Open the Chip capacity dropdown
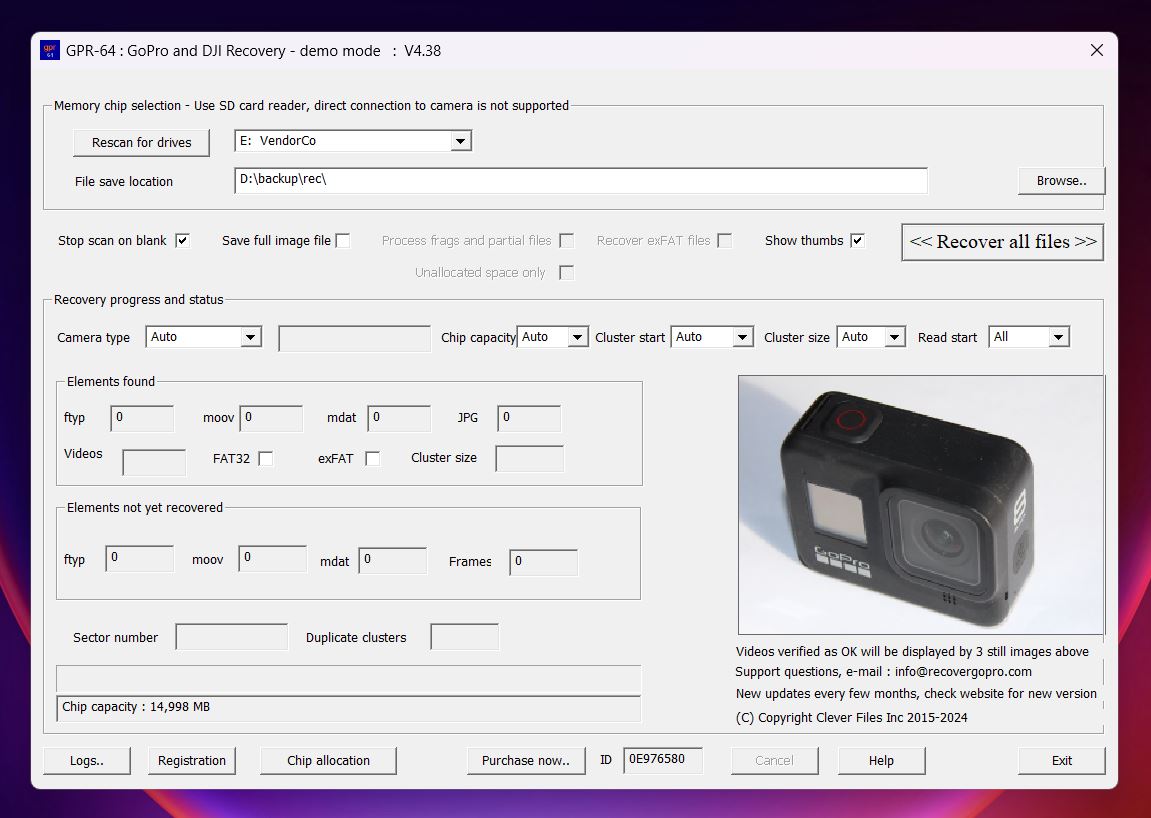Image resolution: width=1151 pixels, height=818 pixels. point(577,337)
